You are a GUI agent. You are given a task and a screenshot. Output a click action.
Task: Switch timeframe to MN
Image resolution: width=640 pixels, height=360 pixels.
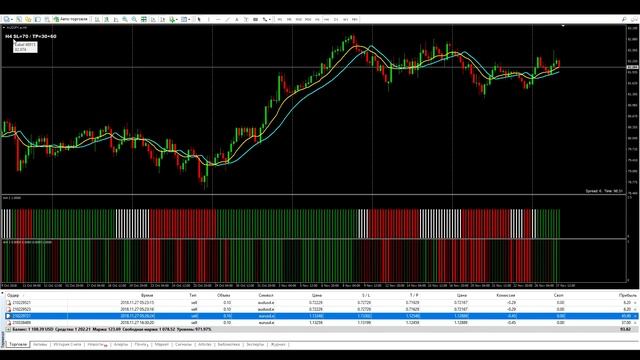point(355,19)
